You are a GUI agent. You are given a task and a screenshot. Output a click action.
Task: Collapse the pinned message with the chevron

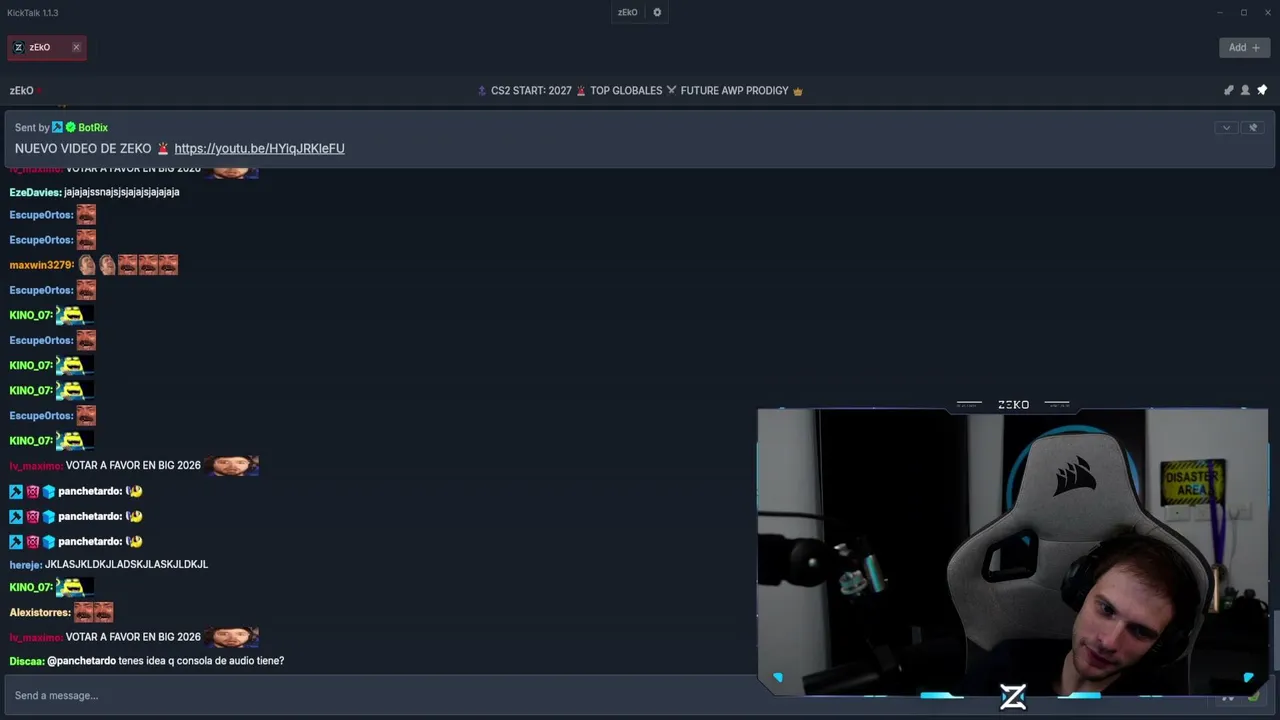pyautogui.click(x=1226, y=128)
